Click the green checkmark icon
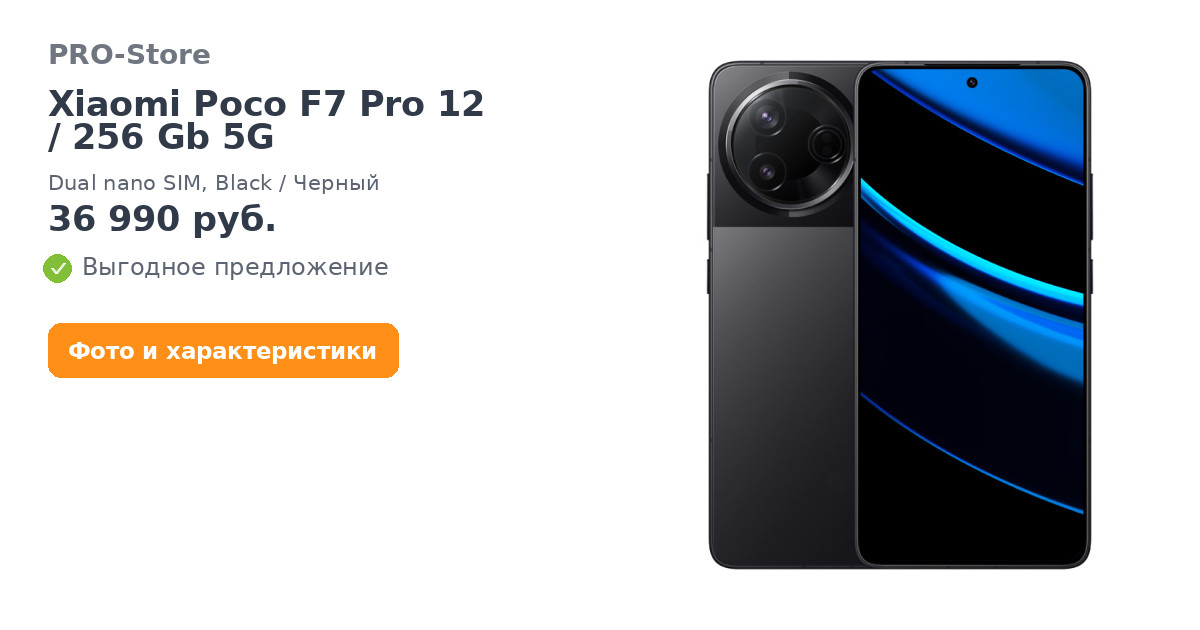The image size is (1200, 630). tap(57, 268)
